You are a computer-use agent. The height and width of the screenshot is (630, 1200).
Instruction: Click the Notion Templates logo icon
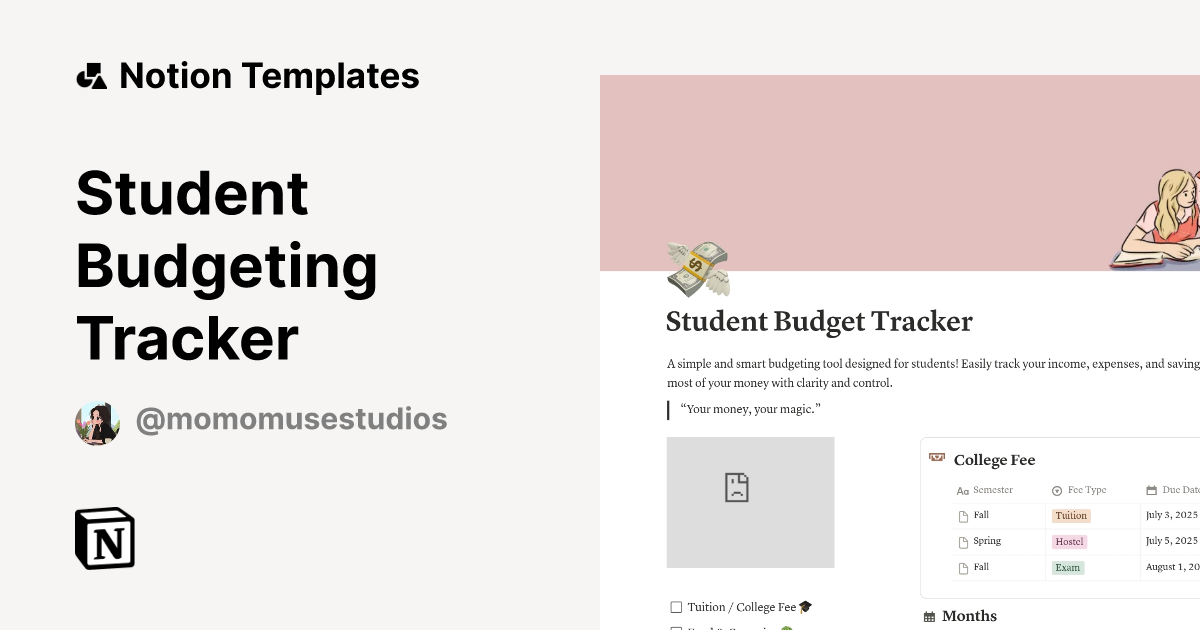point(91,75)
